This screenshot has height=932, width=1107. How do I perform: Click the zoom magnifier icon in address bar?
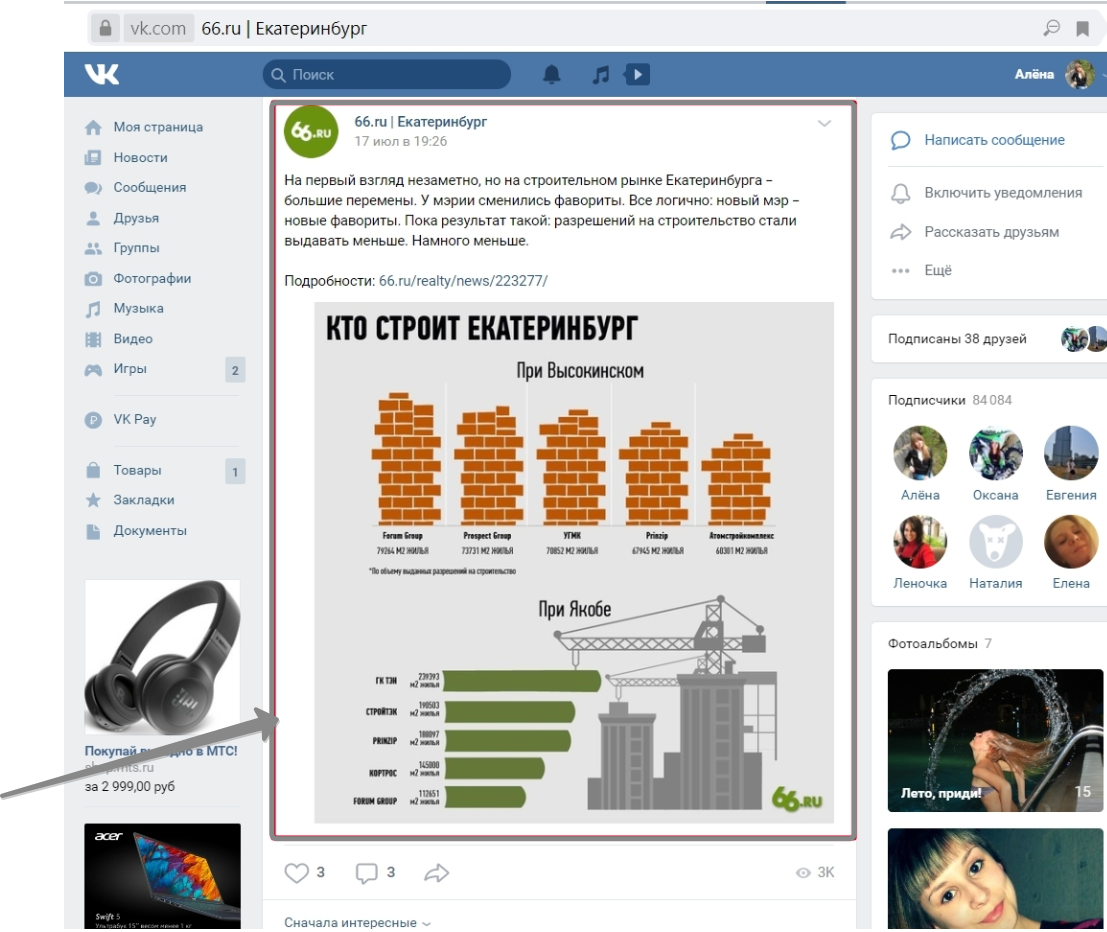click(x=1051, y=28)
